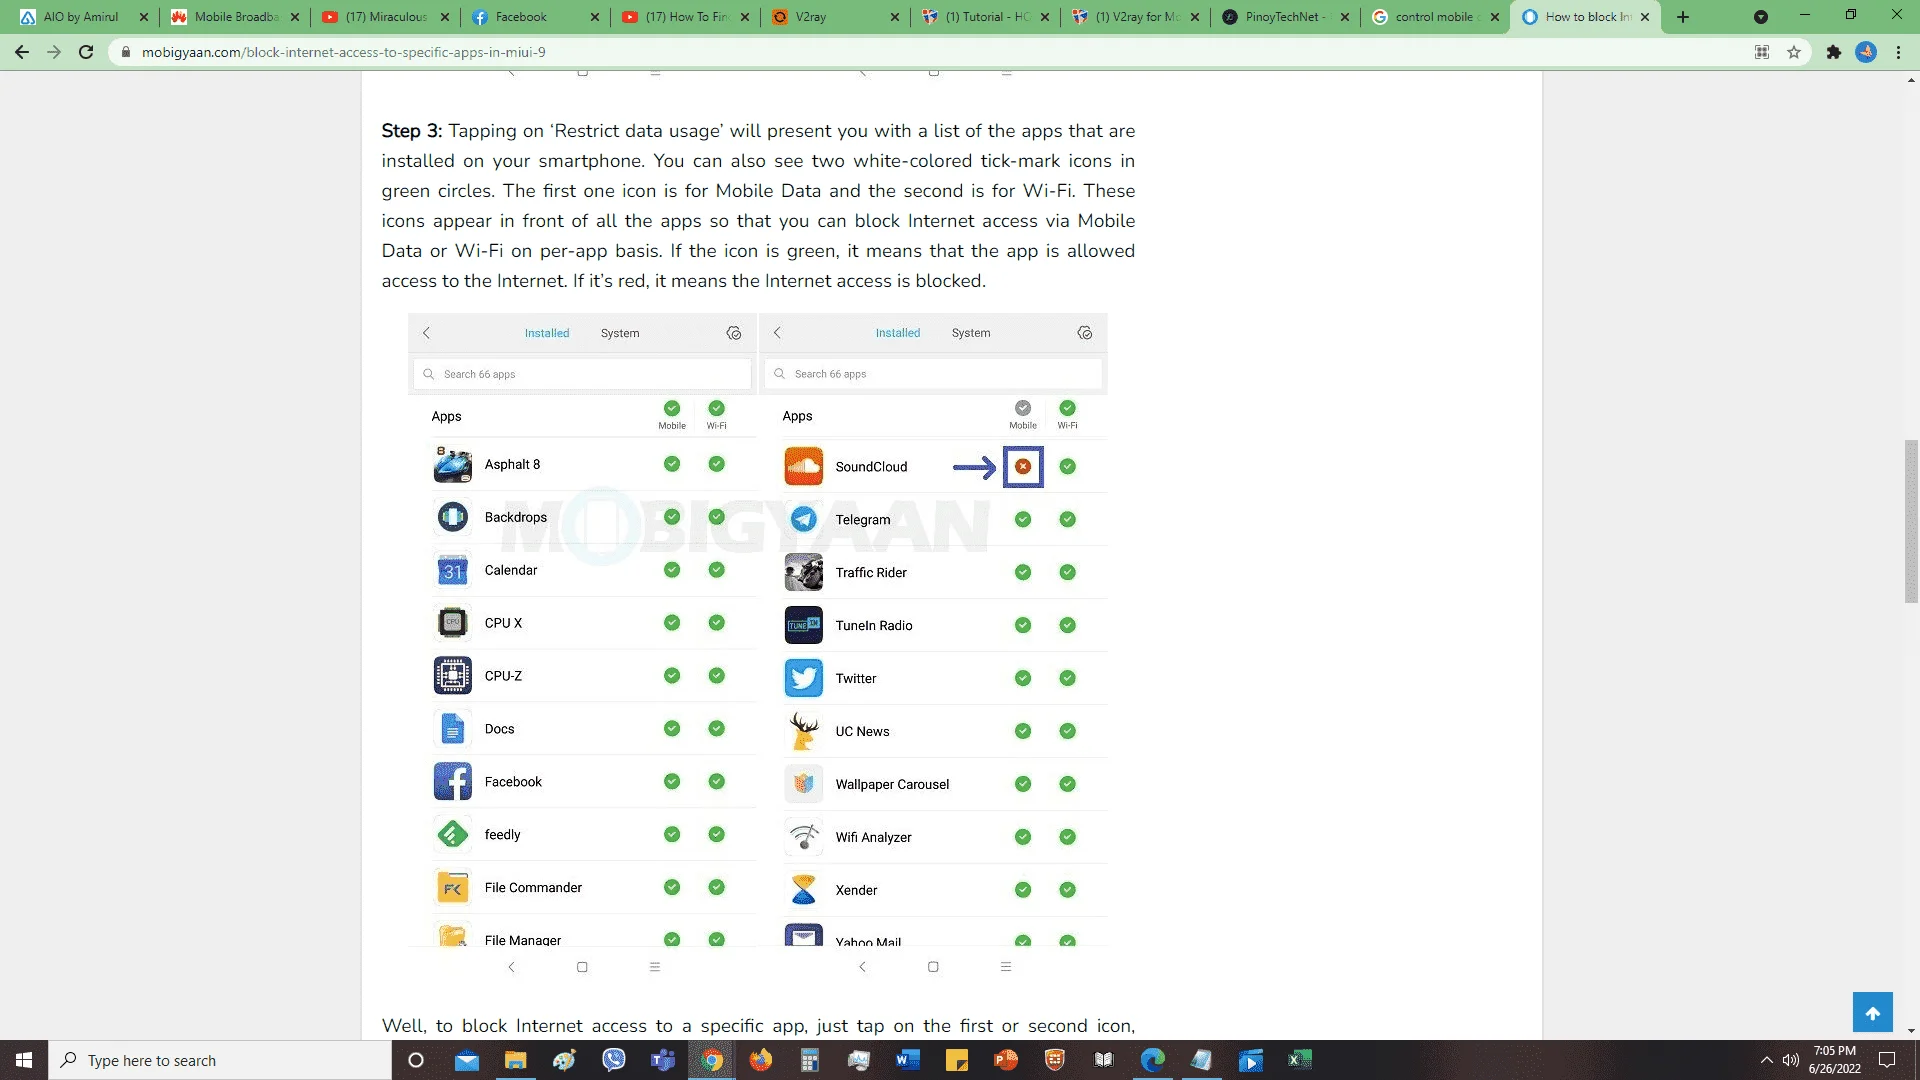Click the Wifi Analyzer app row label
Image resolution: width=1920 pixels, height=1080 pixels.
873,837
